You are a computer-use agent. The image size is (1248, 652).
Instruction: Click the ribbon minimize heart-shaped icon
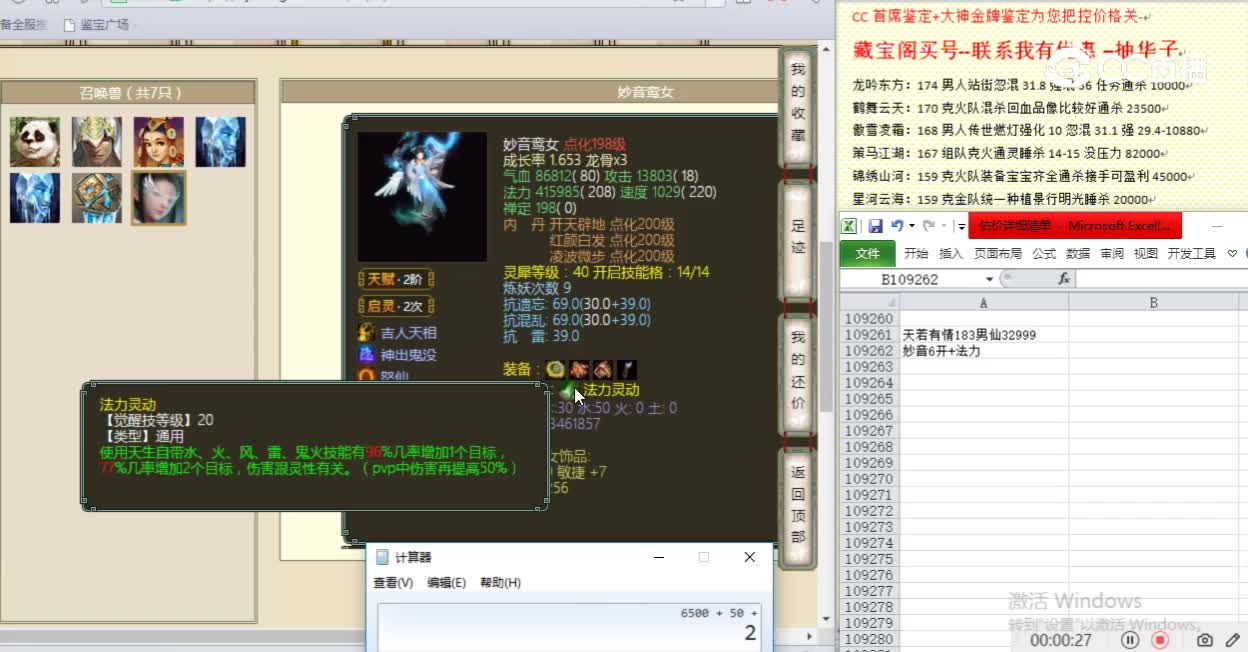coord(1233,254)
